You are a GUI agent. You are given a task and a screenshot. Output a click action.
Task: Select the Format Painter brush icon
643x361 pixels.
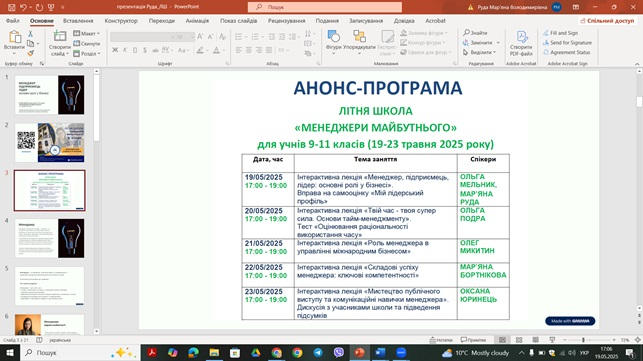[30, 53]
